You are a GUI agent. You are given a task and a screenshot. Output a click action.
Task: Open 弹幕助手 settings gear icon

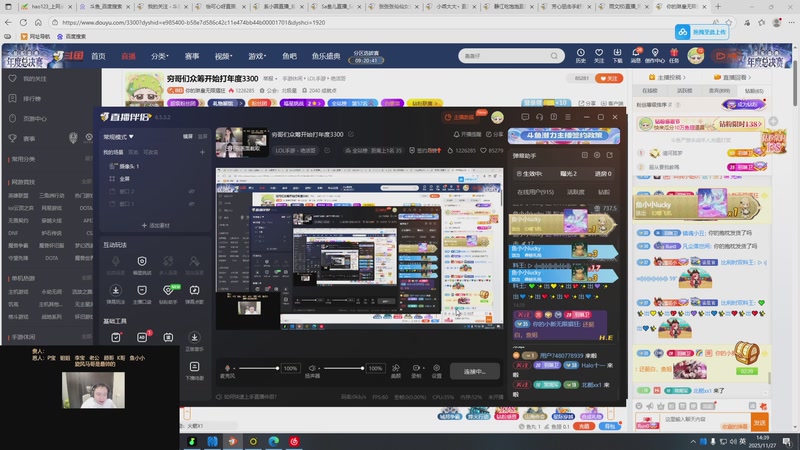tap(597, 155)
